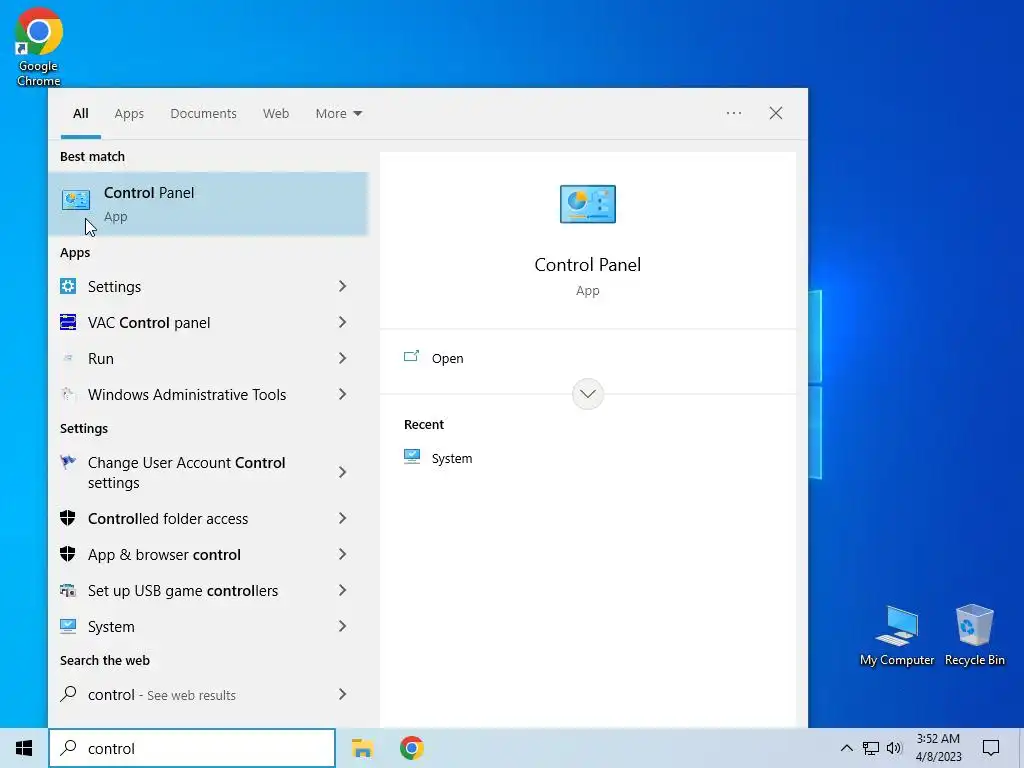Expand more actions chevron in preview pane
This screenshot has height=768, width=1024.
pyautogui.click(x=588, y=394)
